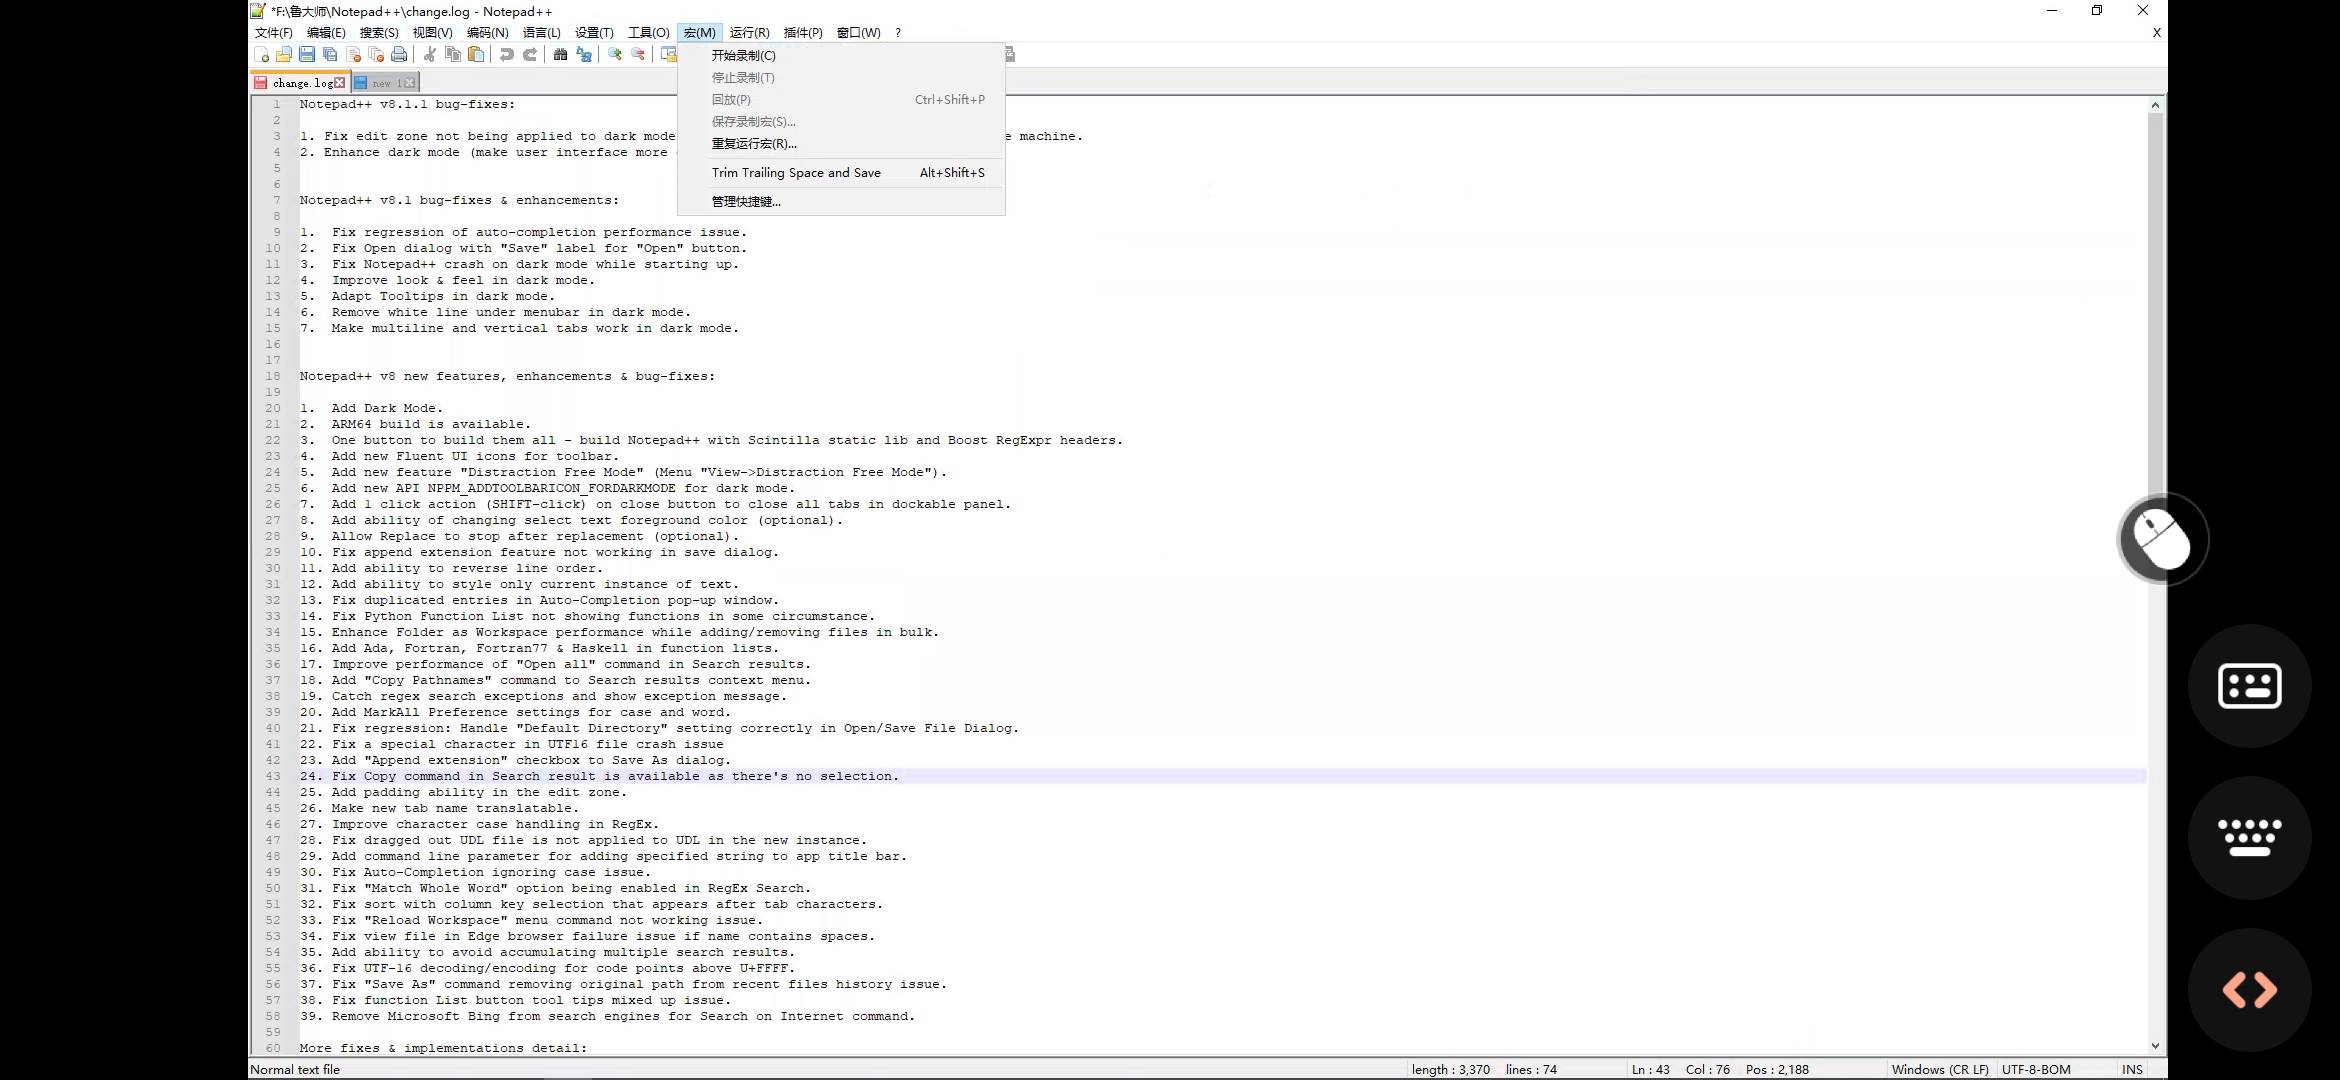This screenshot has width=2340, height=1080.
Task: Toggle the INS insert mode indicator
Action: click(2132, 1069)
